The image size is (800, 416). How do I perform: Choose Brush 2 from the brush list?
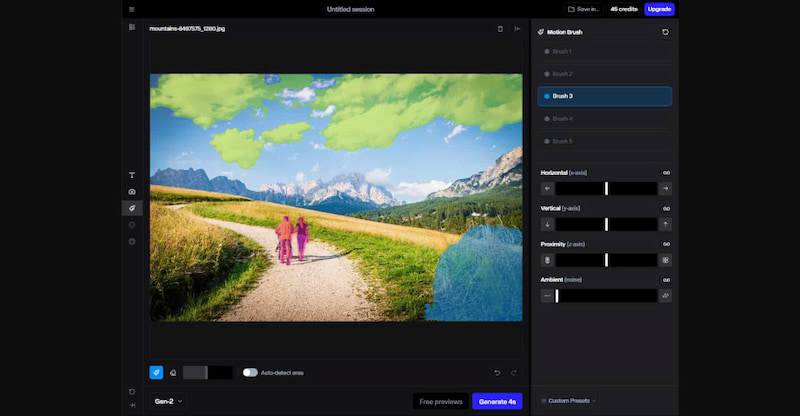604,74
